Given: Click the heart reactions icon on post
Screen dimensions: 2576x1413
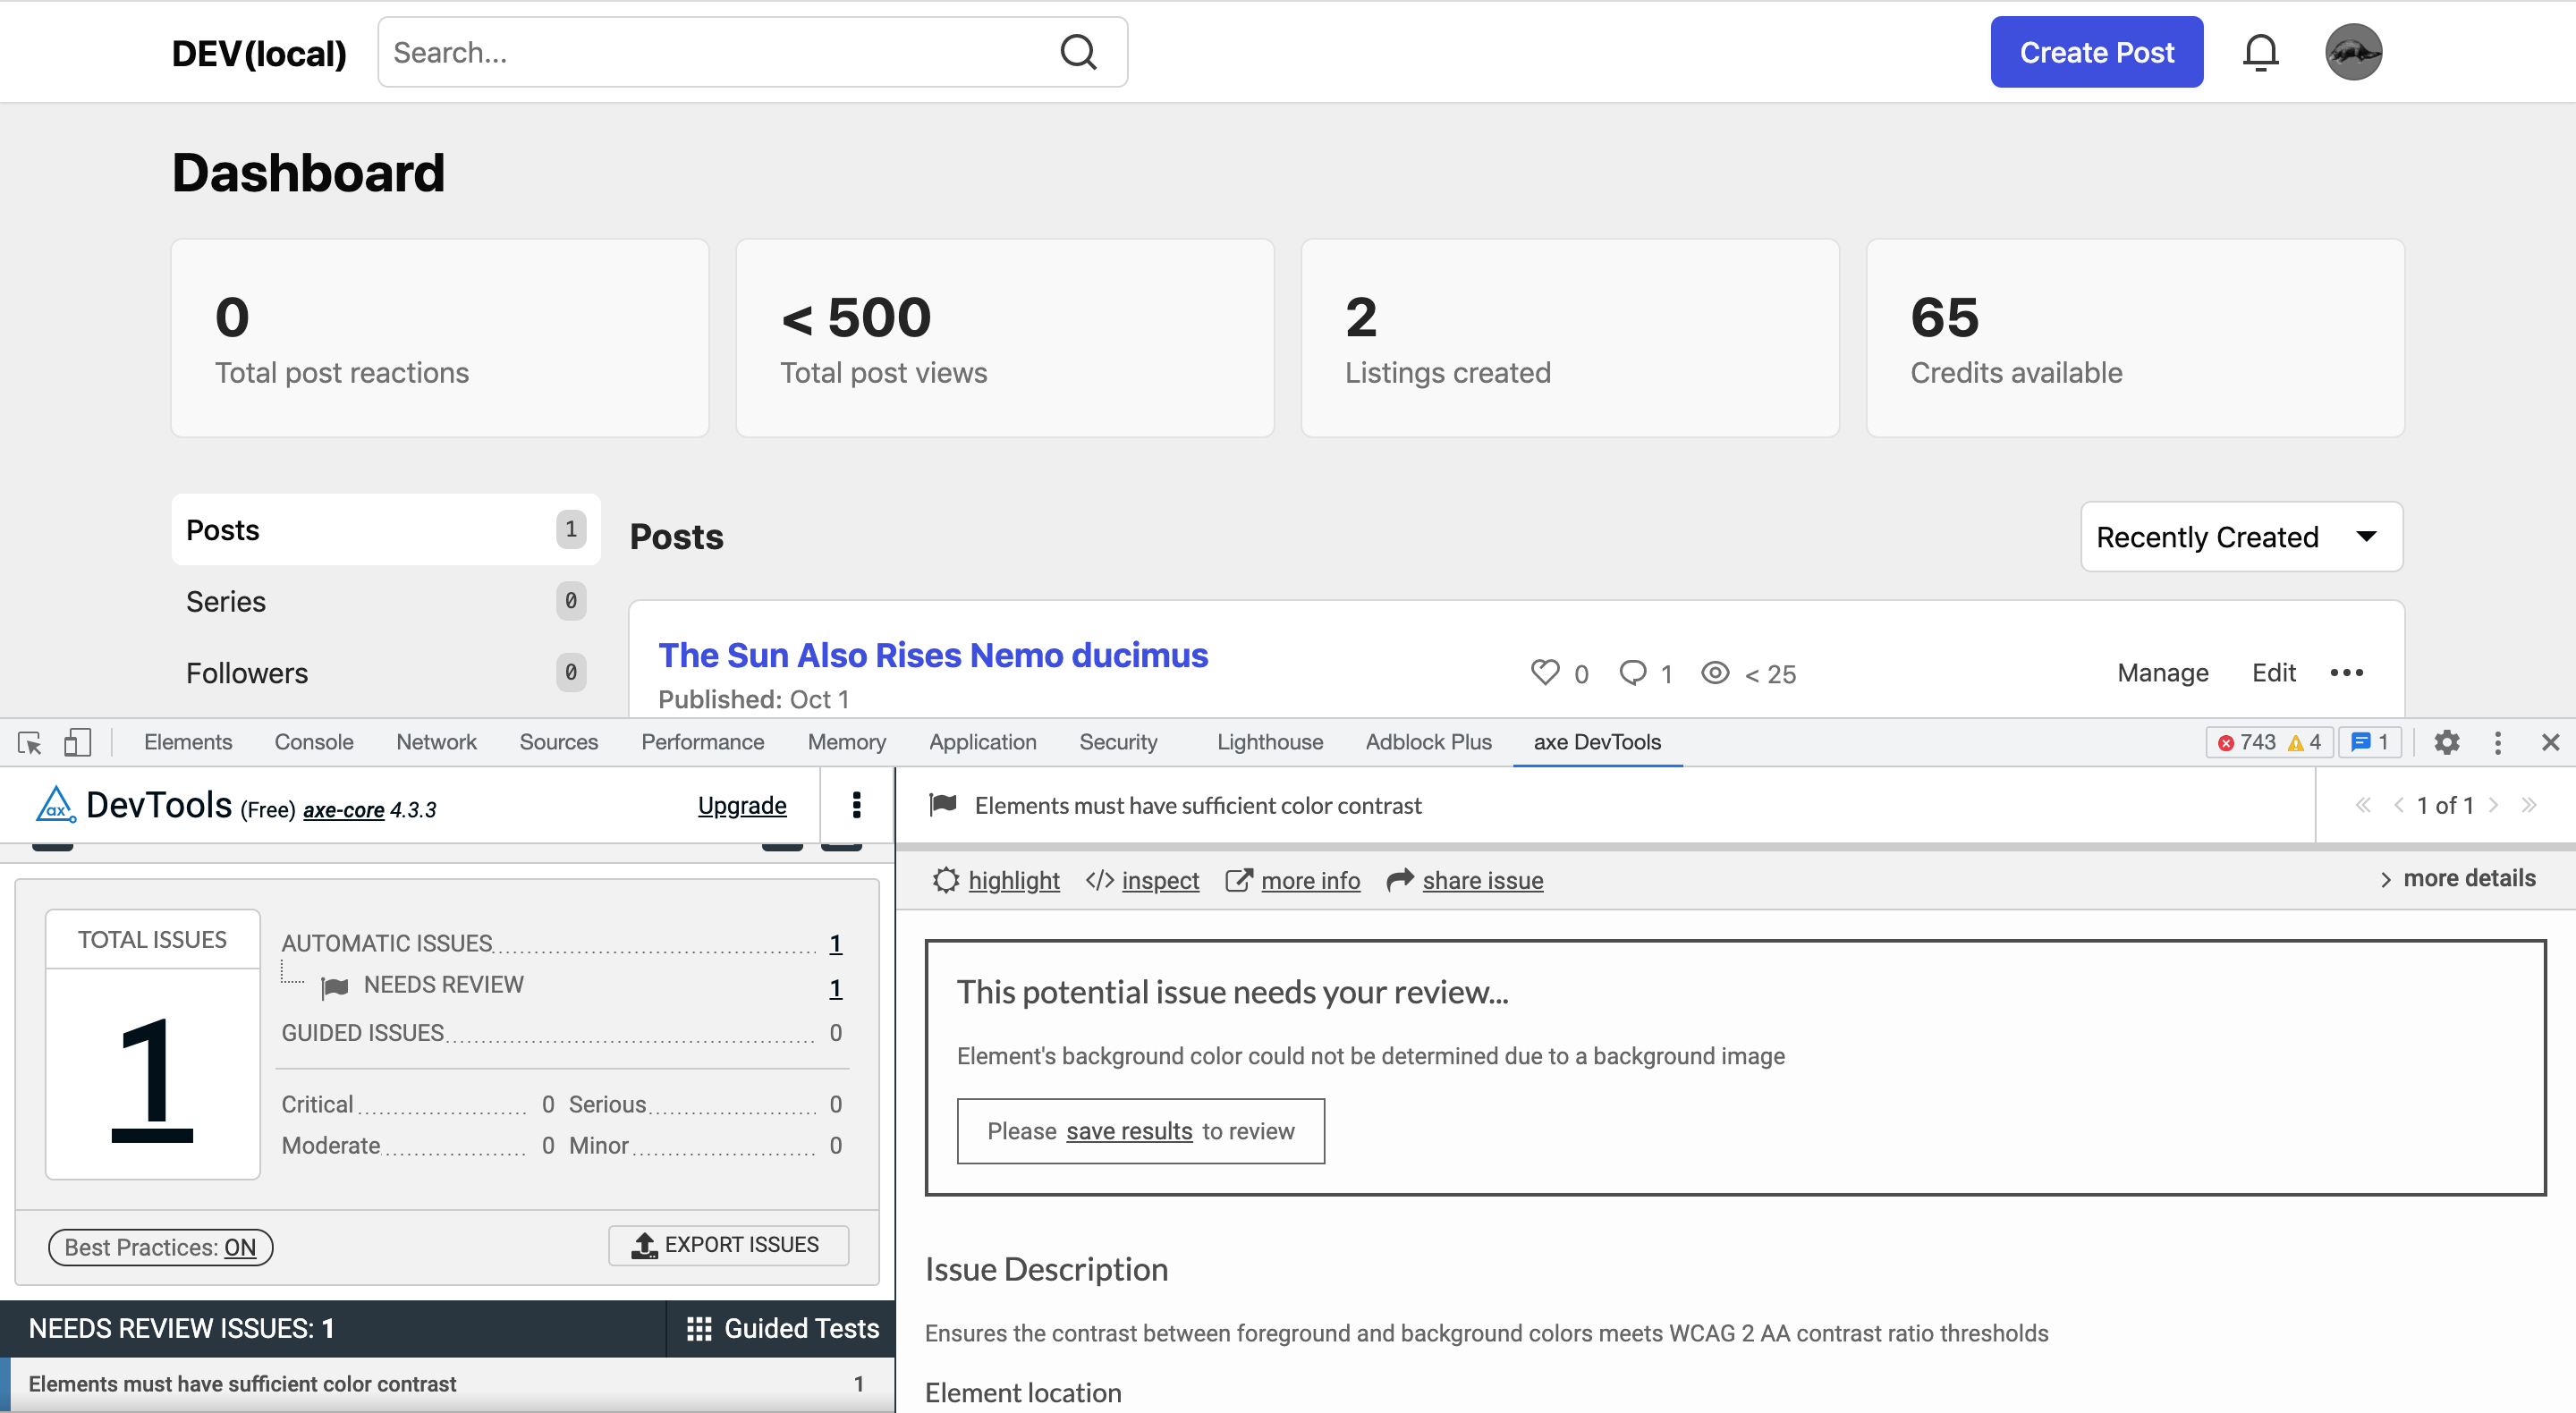Looking at the screenshot, I should pos(1544,673).
